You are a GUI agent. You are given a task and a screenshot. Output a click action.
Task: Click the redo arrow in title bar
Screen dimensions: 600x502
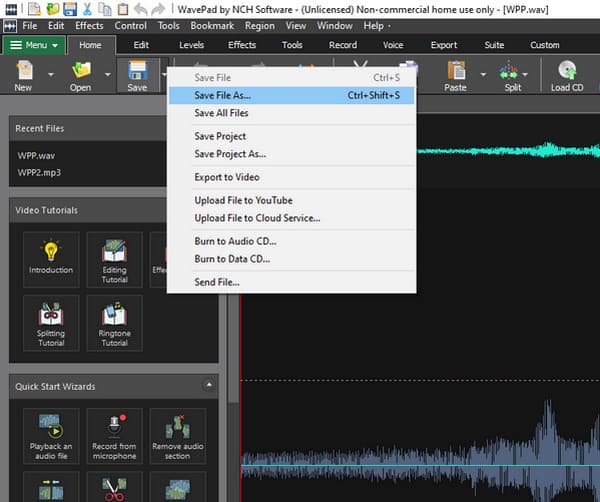pos(158,9)
